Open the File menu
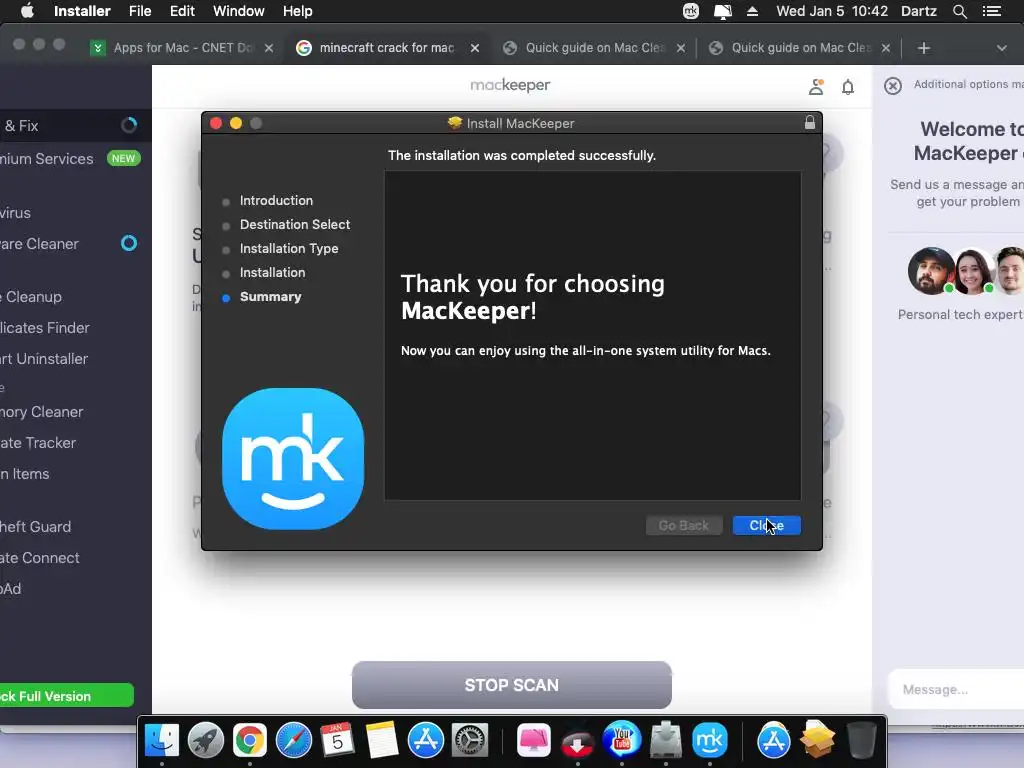Viewport: 1024px width, 768px height. (x=140, y=11)
